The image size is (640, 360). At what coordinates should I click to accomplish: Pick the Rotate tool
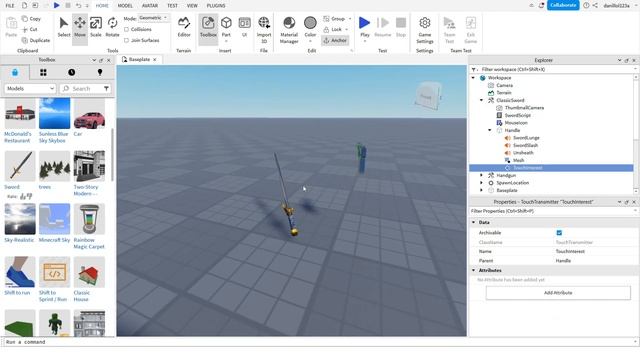coord(112,27)
